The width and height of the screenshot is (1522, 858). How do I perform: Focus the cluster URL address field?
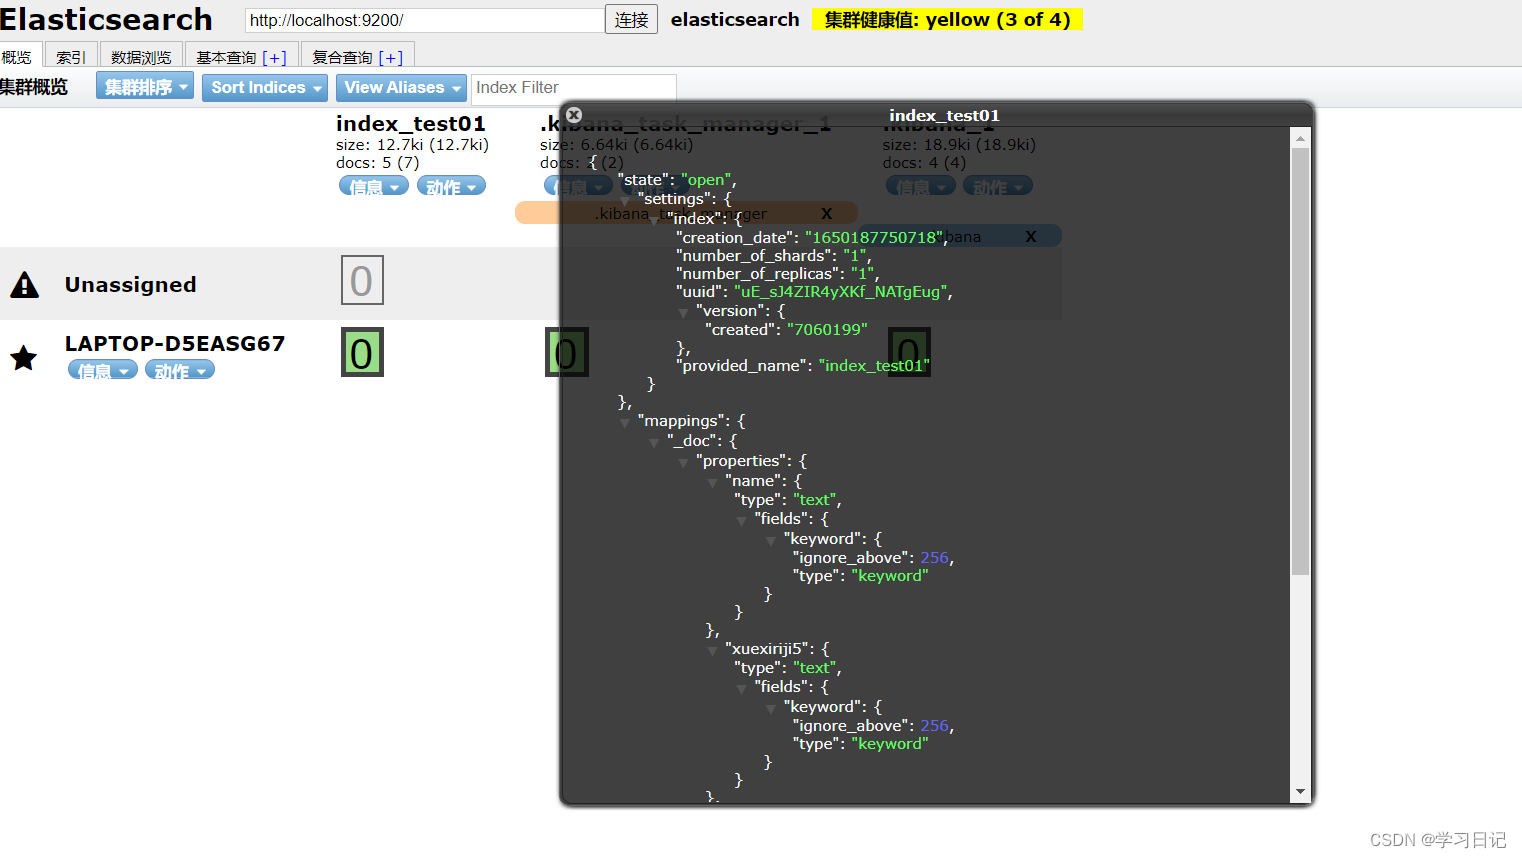pos(424,20)
